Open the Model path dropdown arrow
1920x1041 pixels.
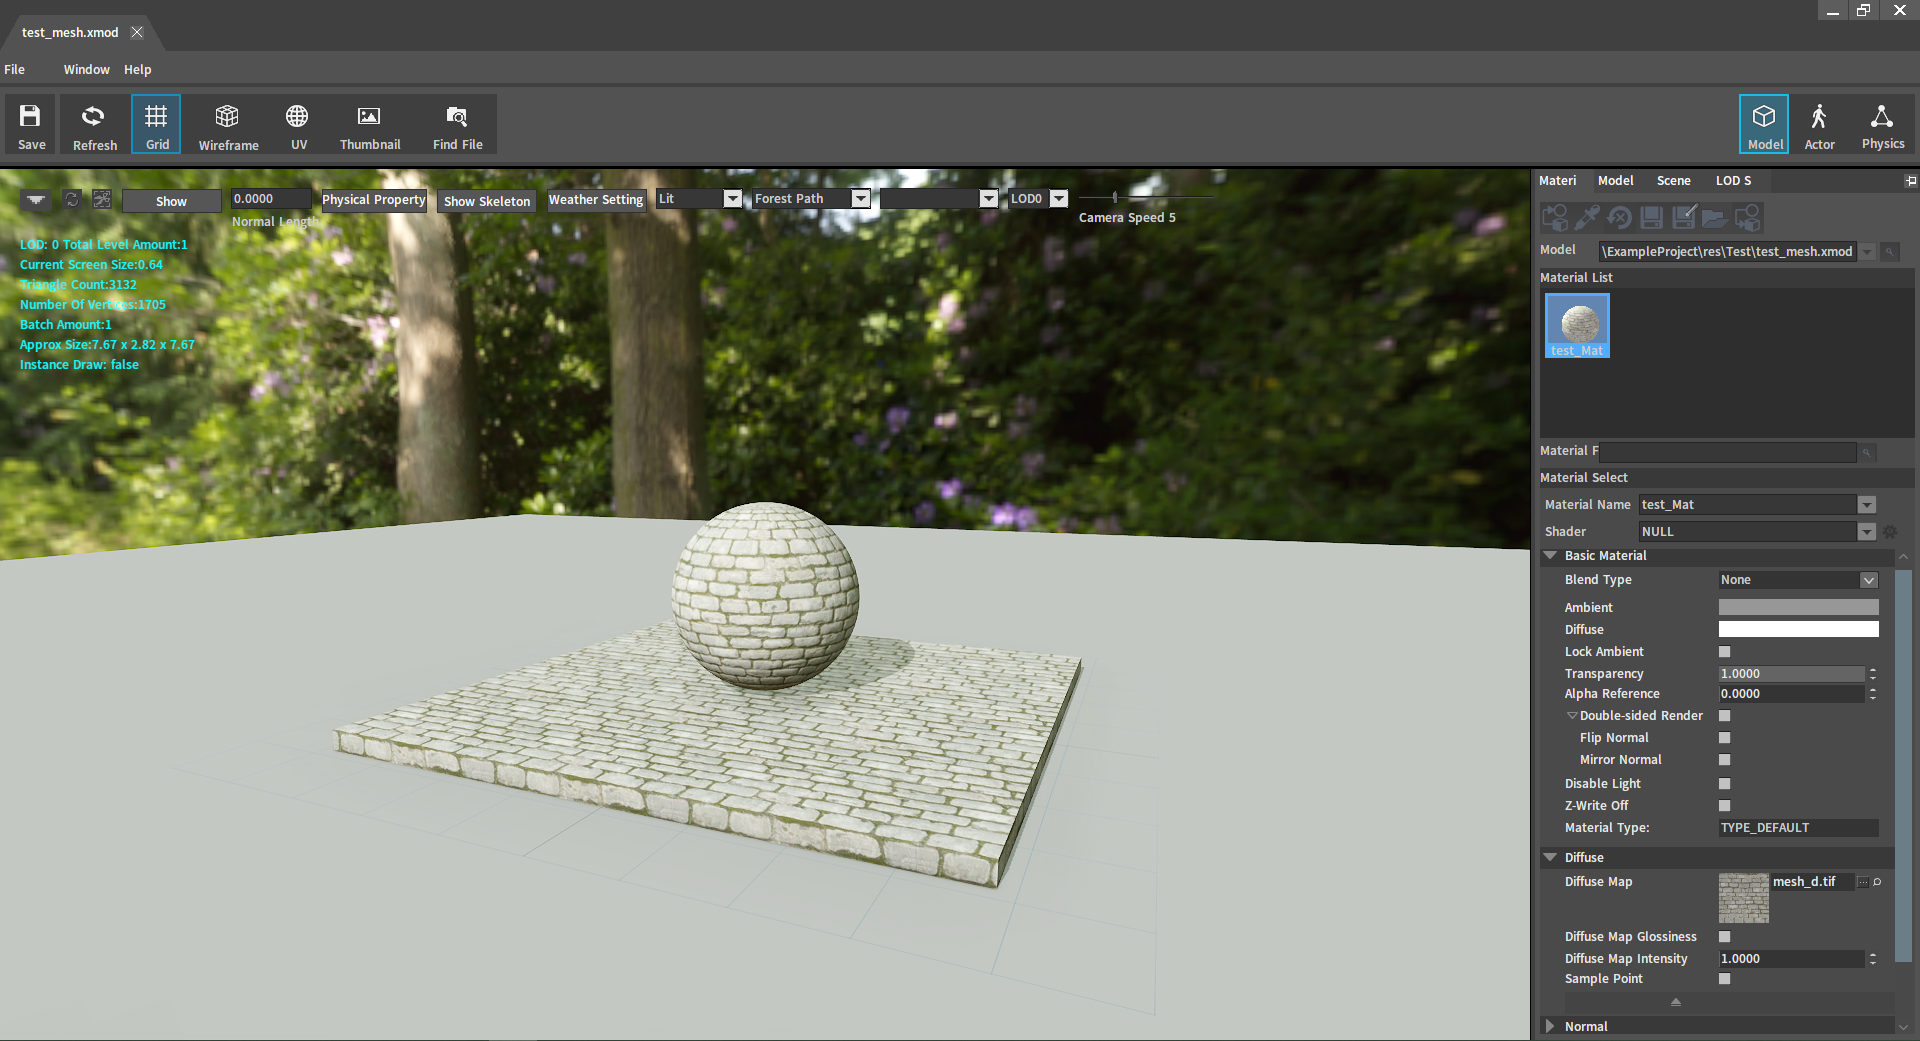1867,252
